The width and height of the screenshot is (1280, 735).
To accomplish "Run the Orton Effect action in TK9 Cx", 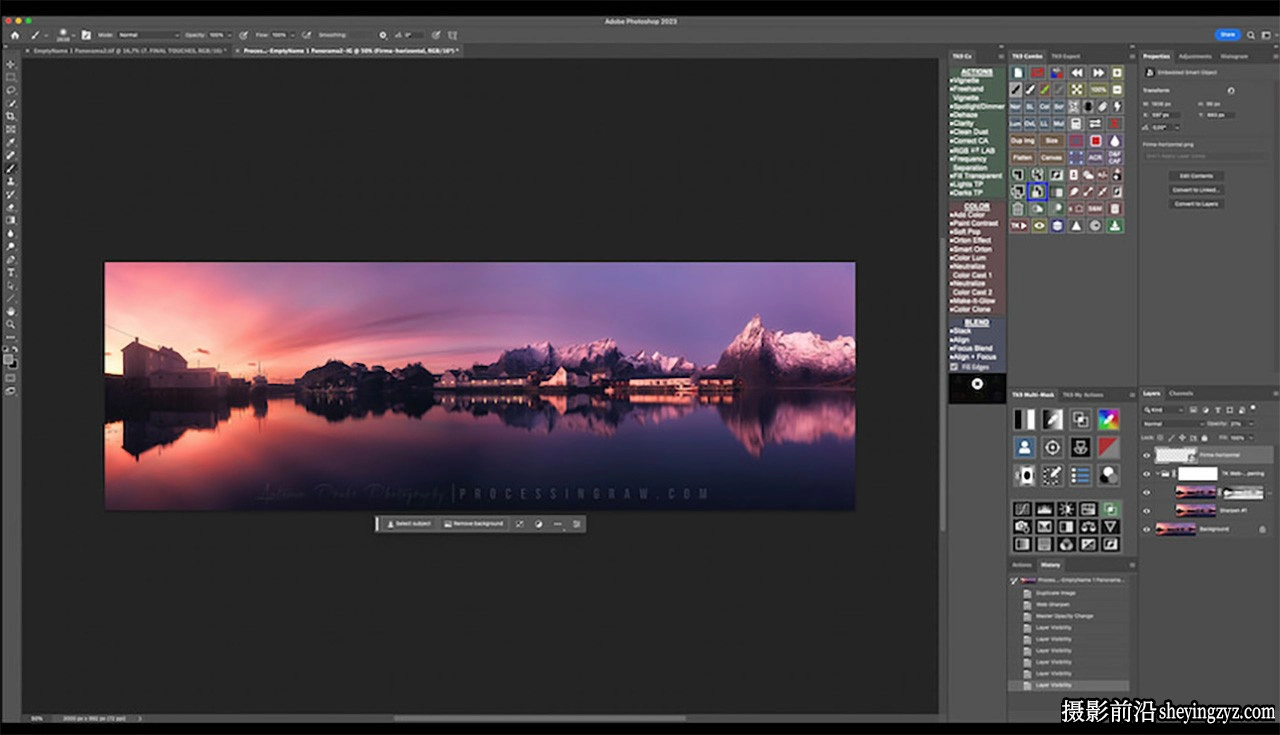I will click(971, 240).
